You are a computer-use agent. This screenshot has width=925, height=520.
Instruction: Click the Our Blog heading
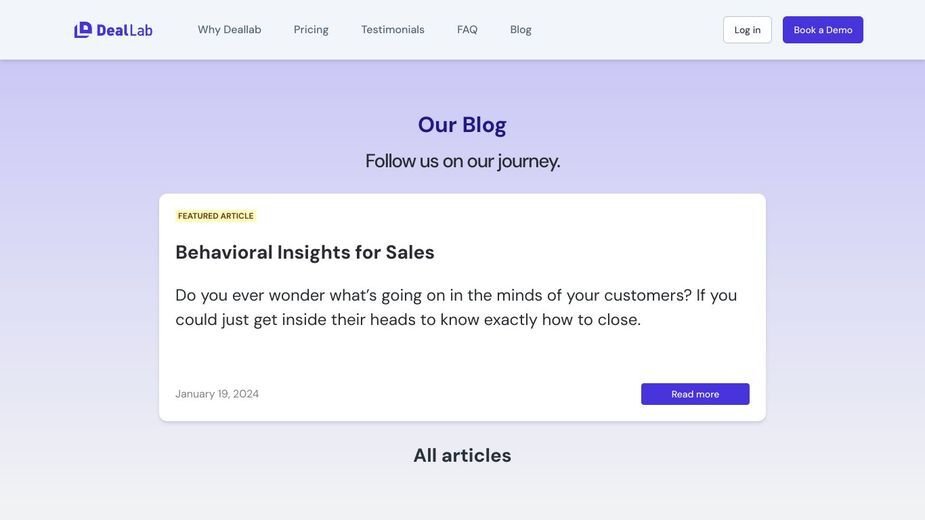[462, 125]
